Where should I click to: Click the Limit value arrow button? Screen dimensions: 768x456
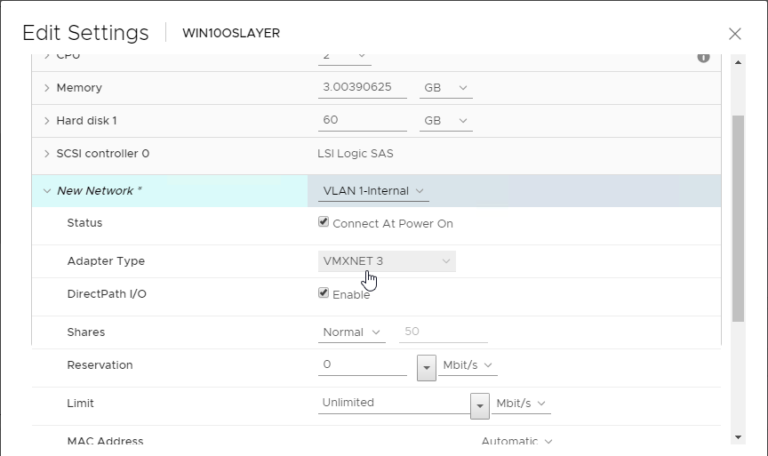pyautogui.click(x=480, y=405)
